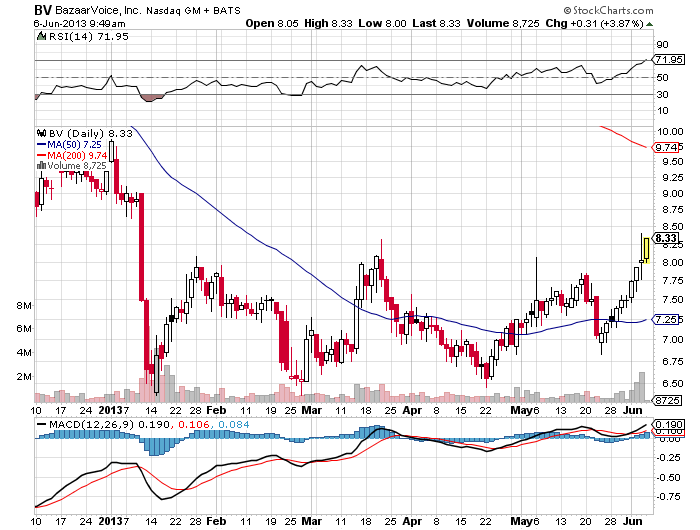Click the Volume legend bar icon
Image resolution: width=700 pixels, height=530 pixels.
pos(42,166)
